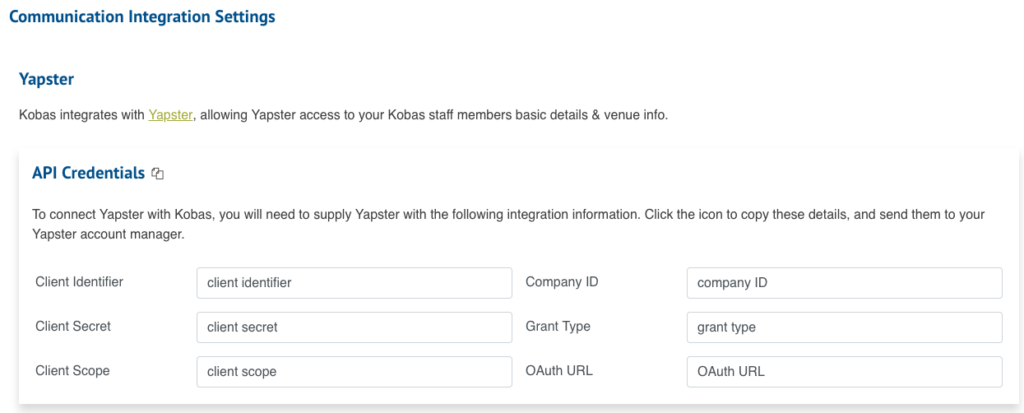Click the OAuth URL label

tap(559, 371)
